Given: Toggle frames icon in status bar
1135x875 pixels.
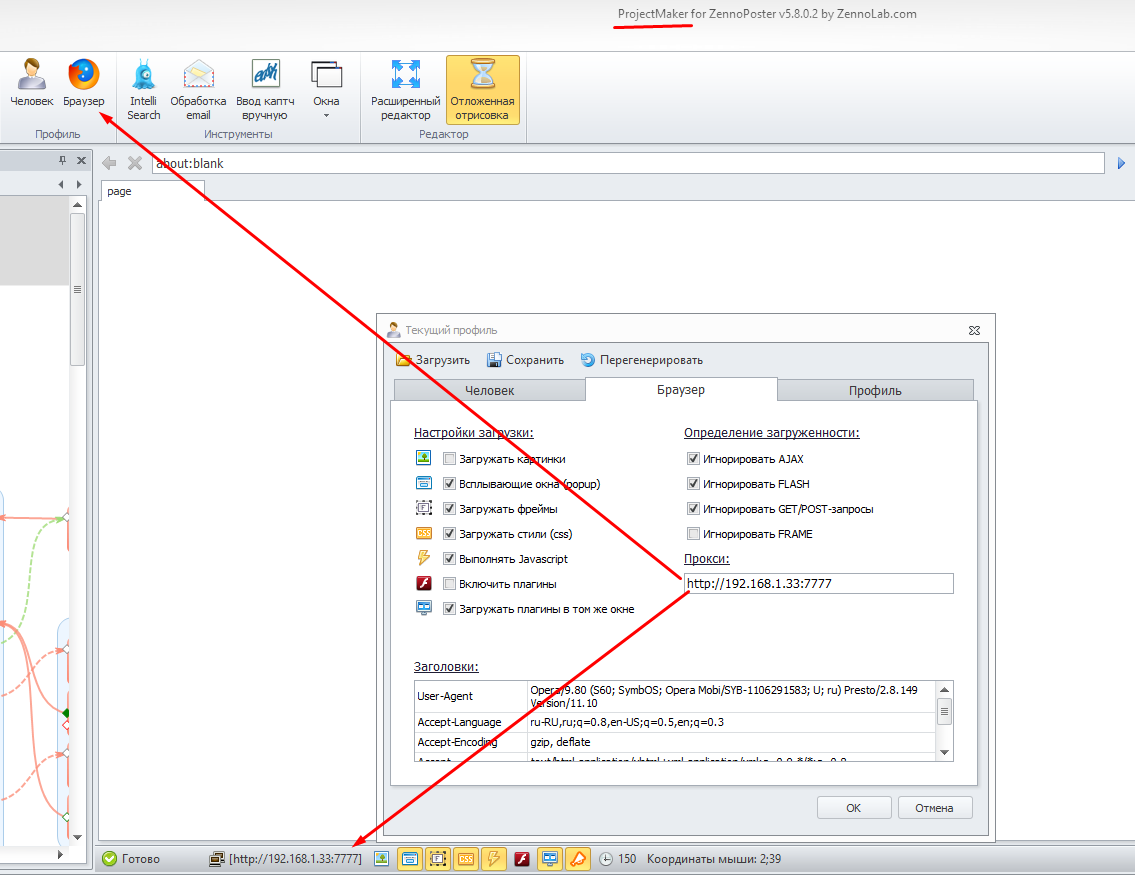Looking at the screenshot, I should point(438,859).
